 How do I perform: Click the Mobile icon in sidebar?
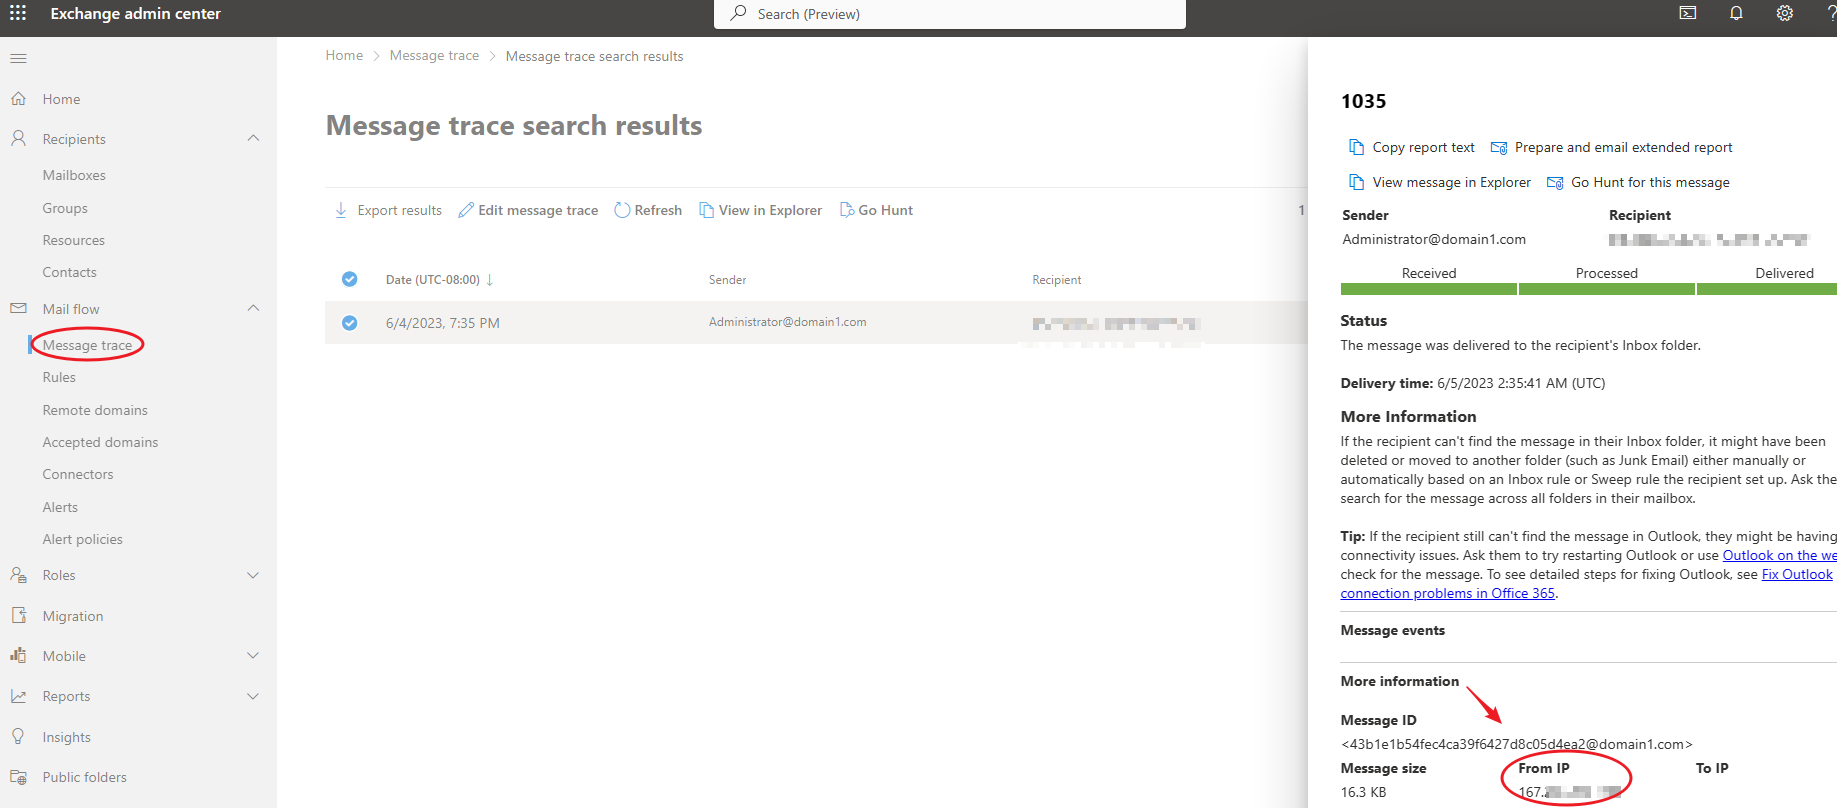click(x=18, y=655)
